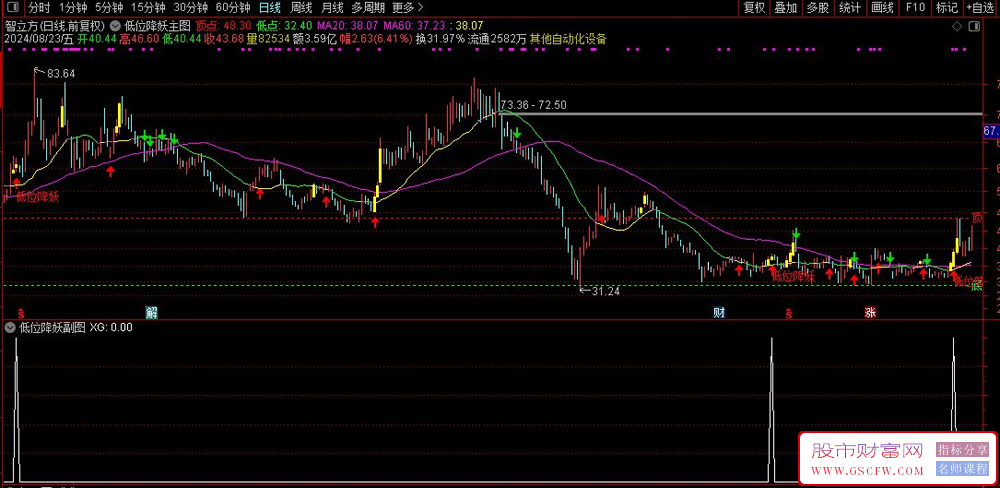The height and width of the screenshot is (488, 1000).
Task: Activate the 画线 drawing tool
Action: click(x=882, y=8)
